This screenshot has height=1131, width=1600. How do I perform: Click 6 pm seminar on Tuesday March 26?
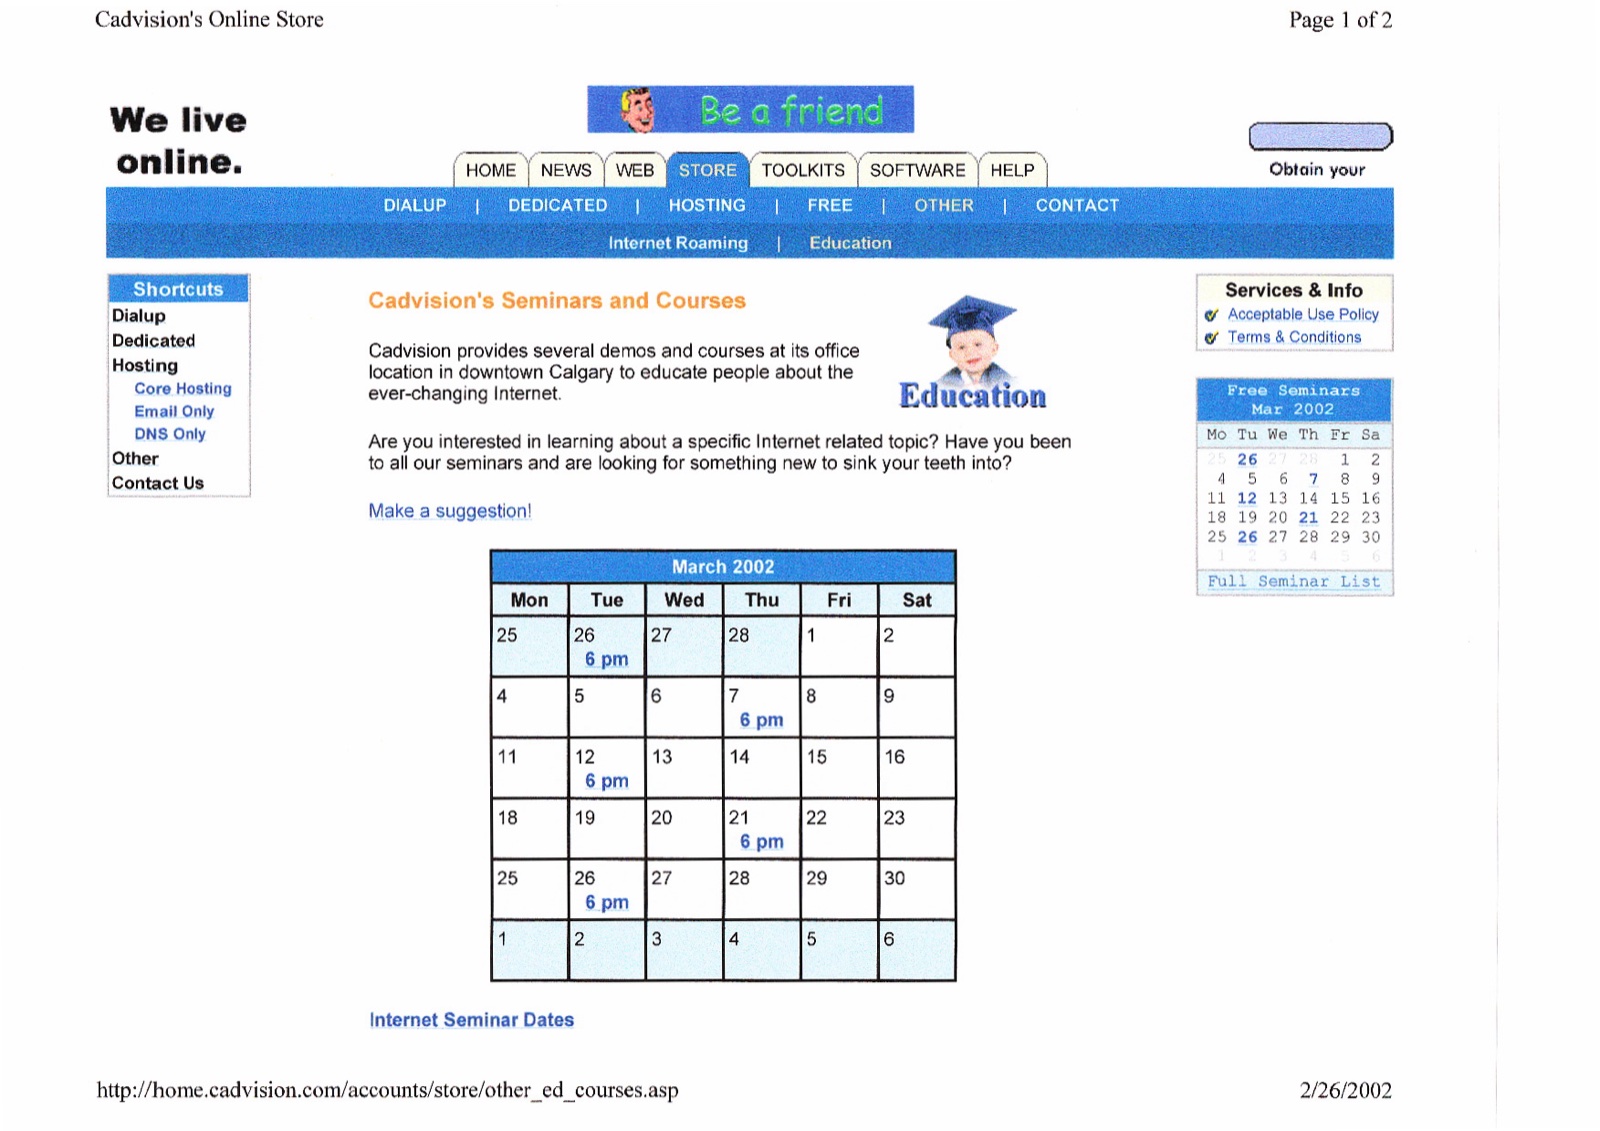[607, 903]
